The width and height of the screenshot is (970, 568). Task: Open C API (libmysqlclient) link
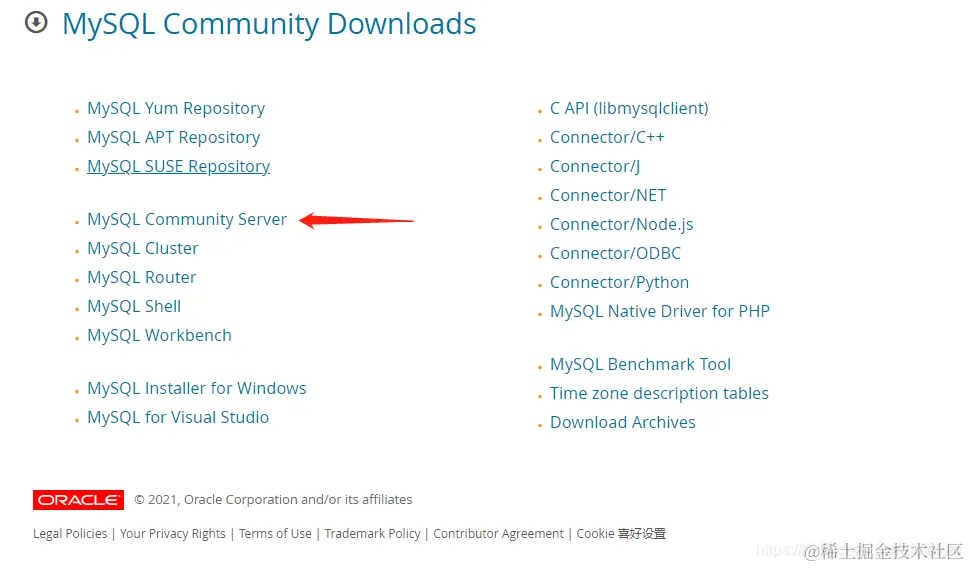[629, 108]
